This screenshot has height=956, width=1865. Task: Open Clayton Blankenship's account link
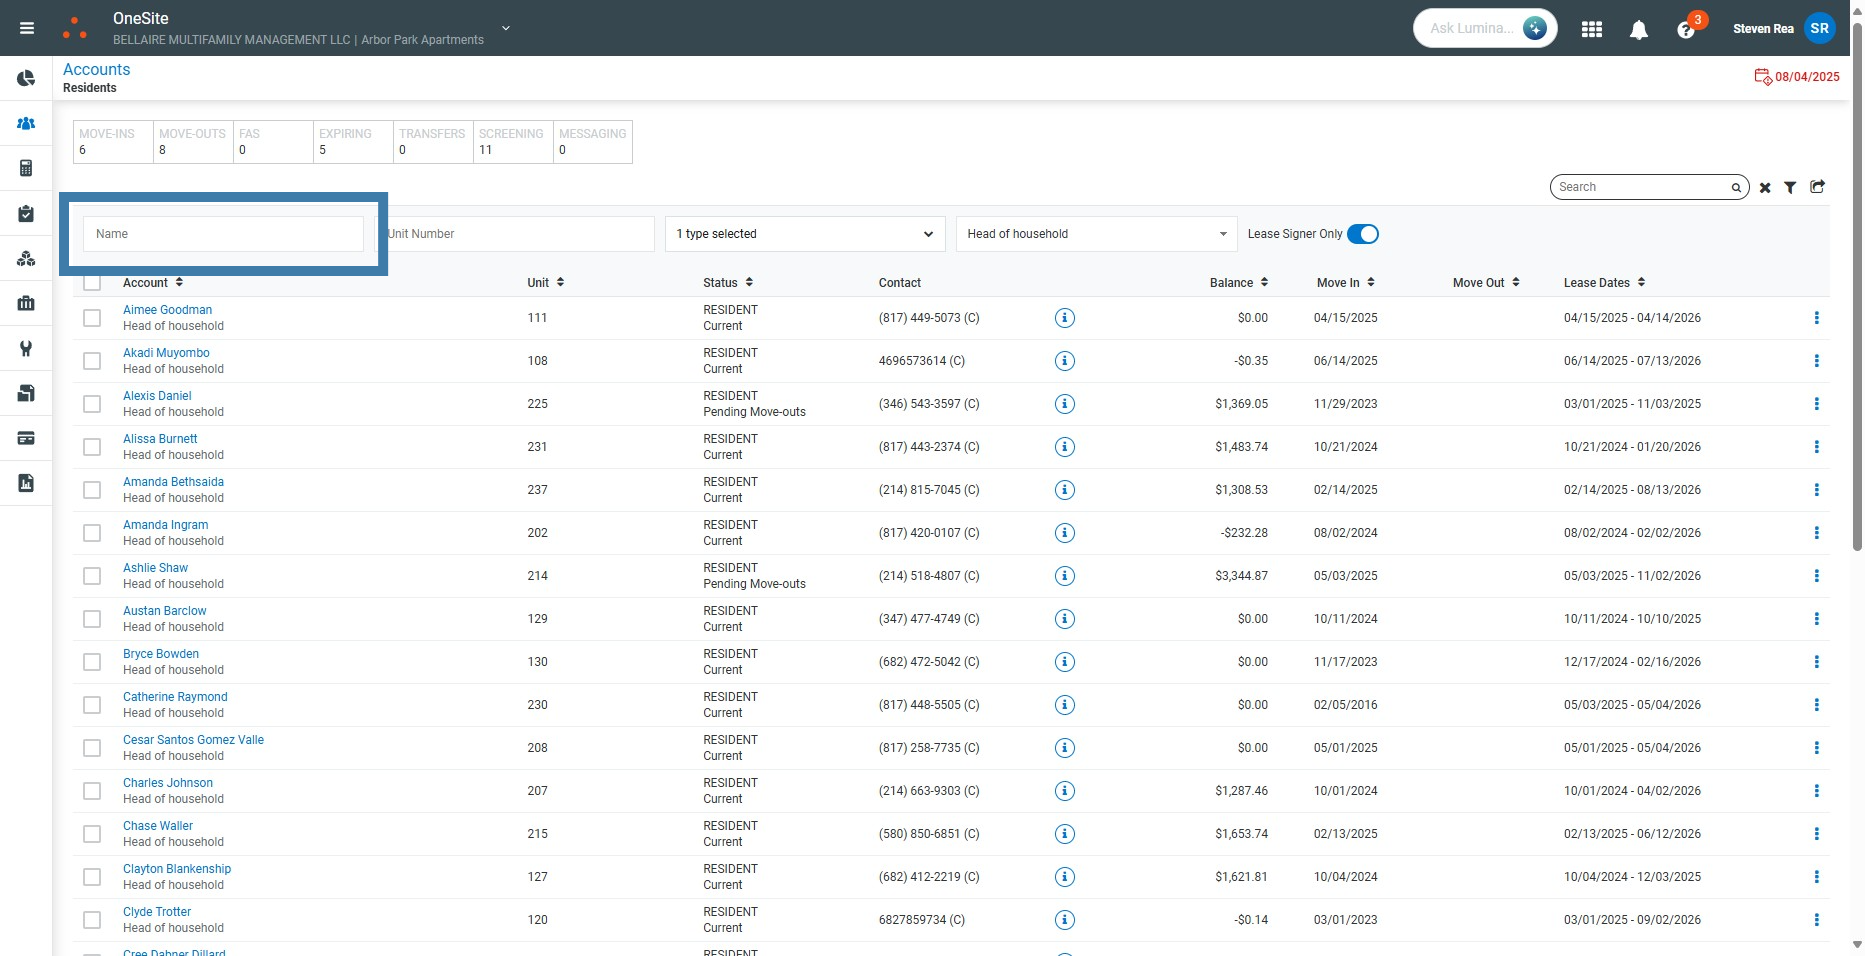(177, 869)
